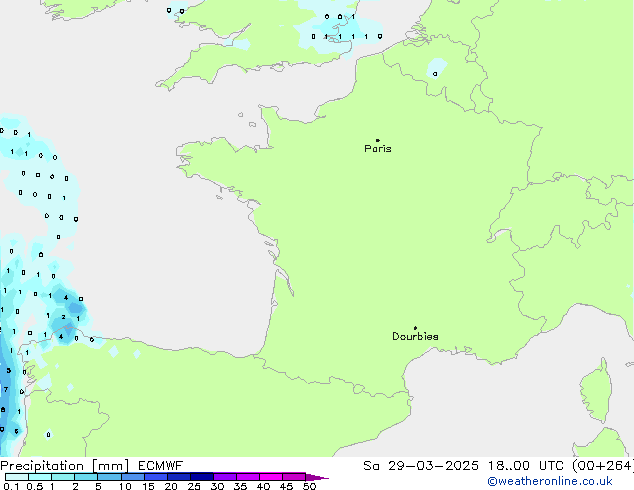
Task: Click the legend label '25'
Action: coord(194,486)
